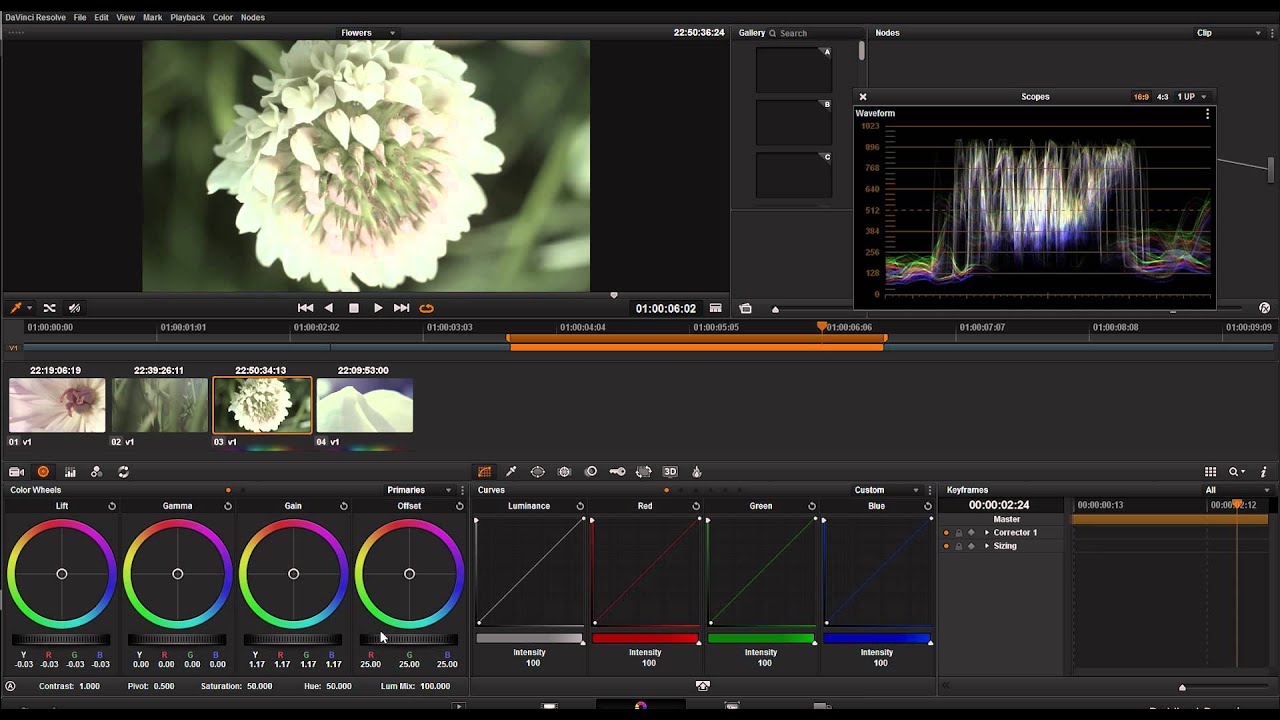Open the Playback menu
This screenshot has height=720, width=1280.
pos(187,17)
